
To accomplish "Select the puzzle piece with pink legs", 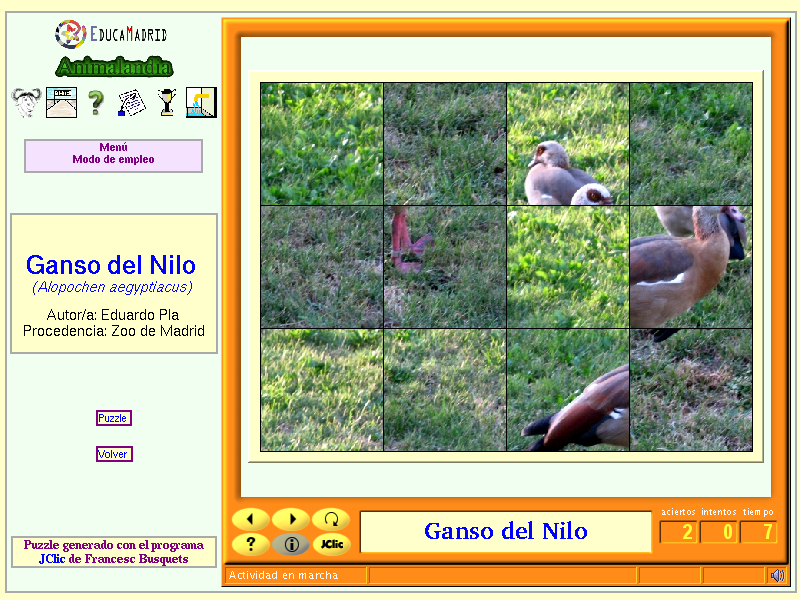I will (x=445, y=267).
